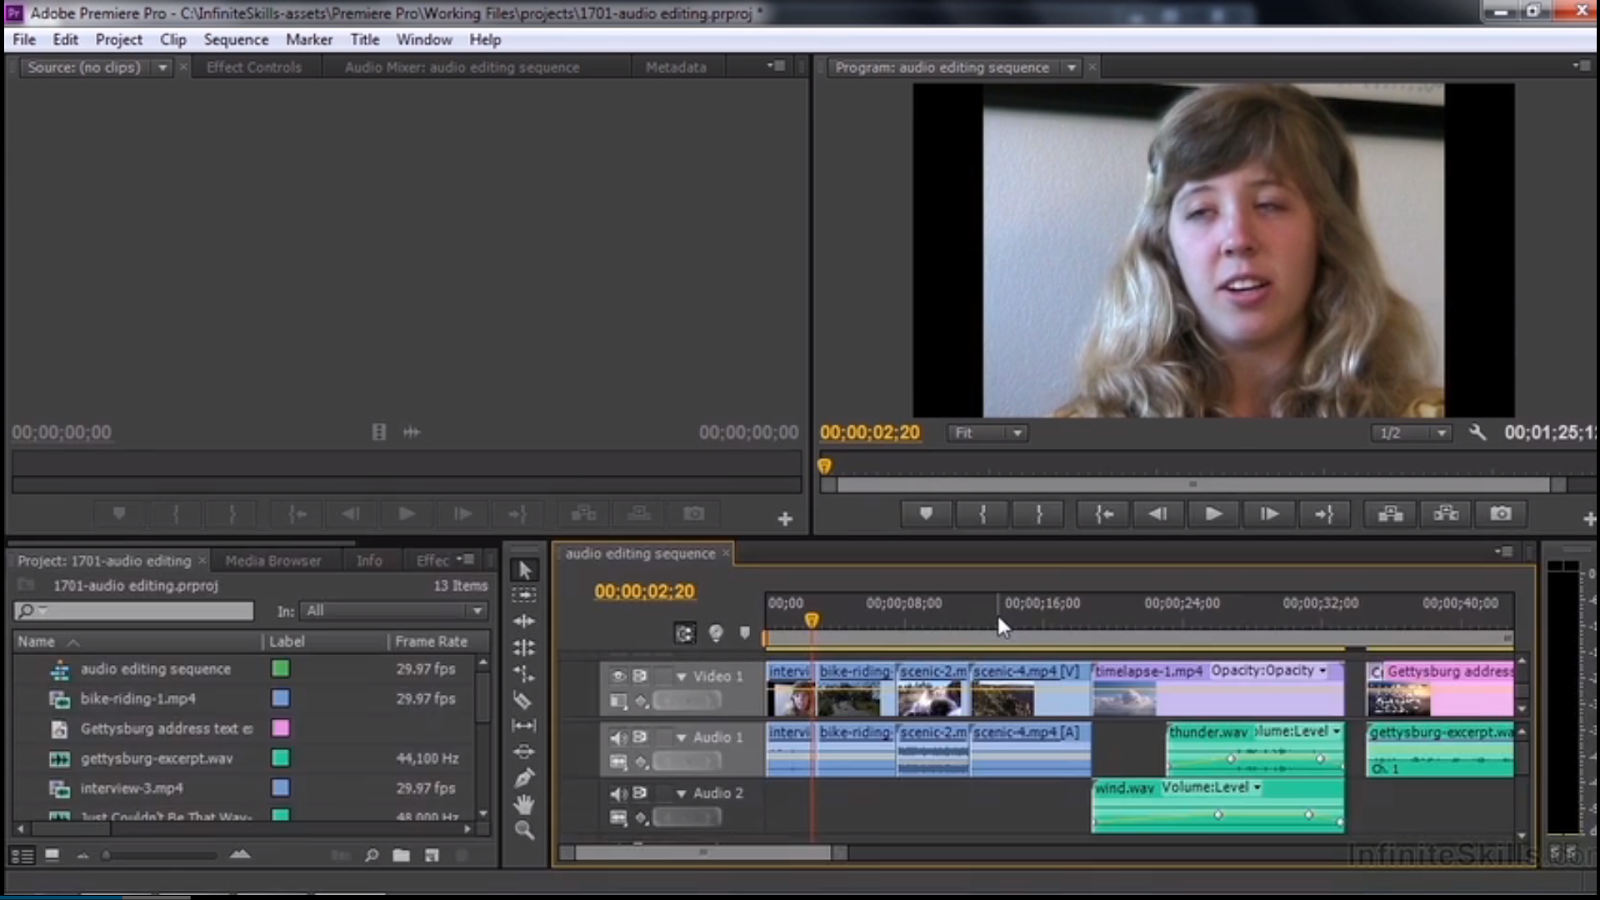Toggle sync lock on Video 1 track
Viewport: 1600px width, 900px height.
[640, 677]
